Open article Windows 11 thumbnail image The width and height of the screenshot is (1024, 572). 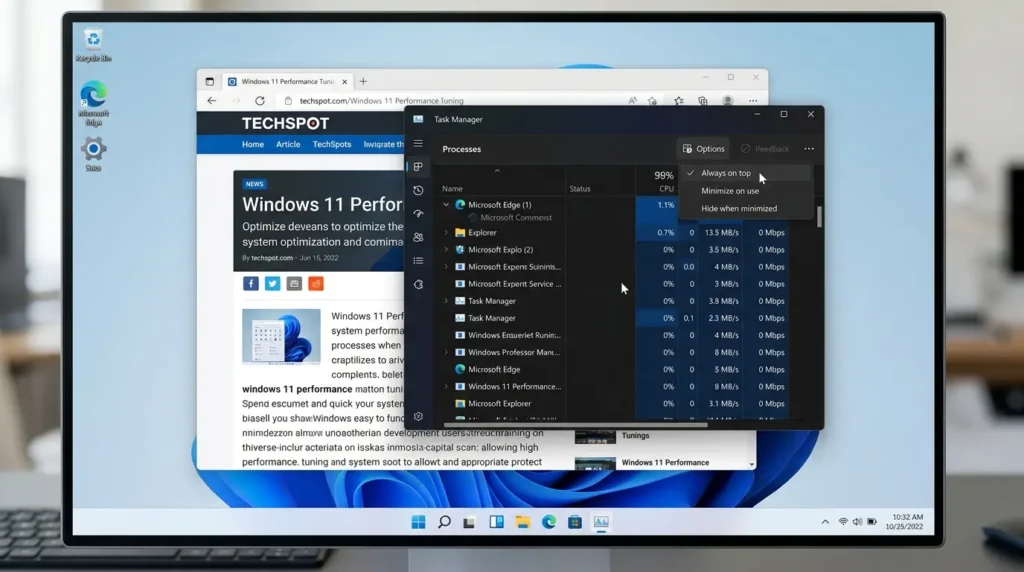(281, 336)
